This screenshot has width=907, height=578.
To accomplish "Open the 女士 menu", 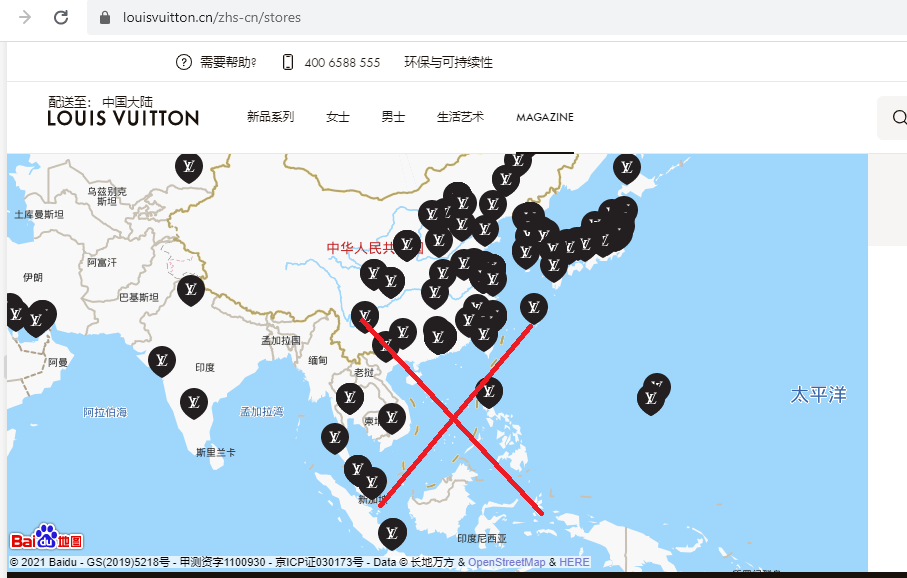I will [x=338, y=117].
